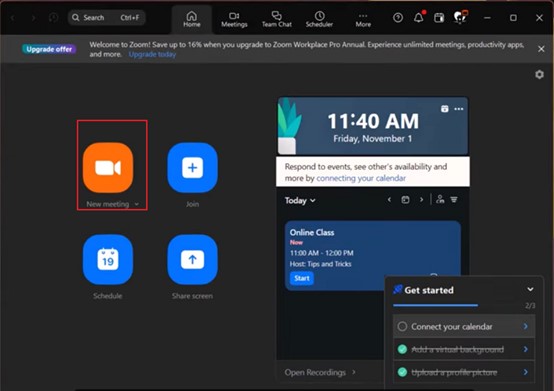554x391 pixels.
Task: Open the More menu in the top bar
Action: pos(363,20)
